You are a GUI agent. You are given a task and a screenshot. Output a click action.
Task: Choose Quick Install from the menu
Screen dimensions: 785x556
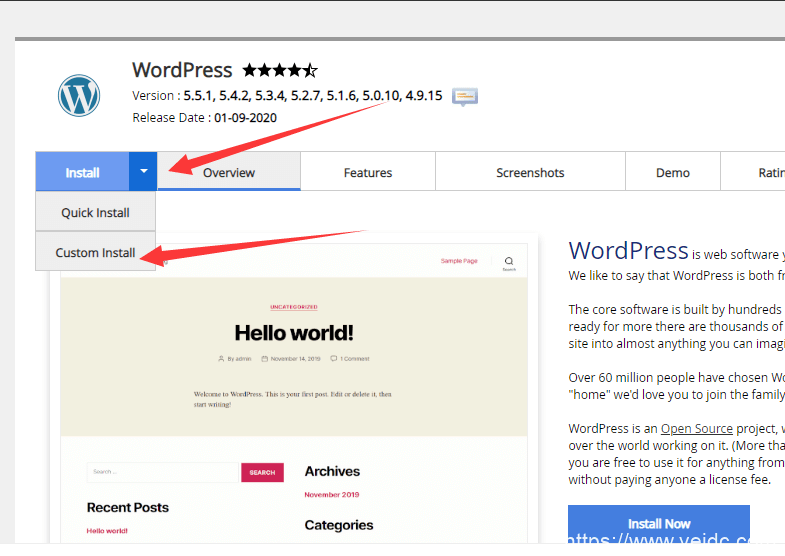coord(95,212)
